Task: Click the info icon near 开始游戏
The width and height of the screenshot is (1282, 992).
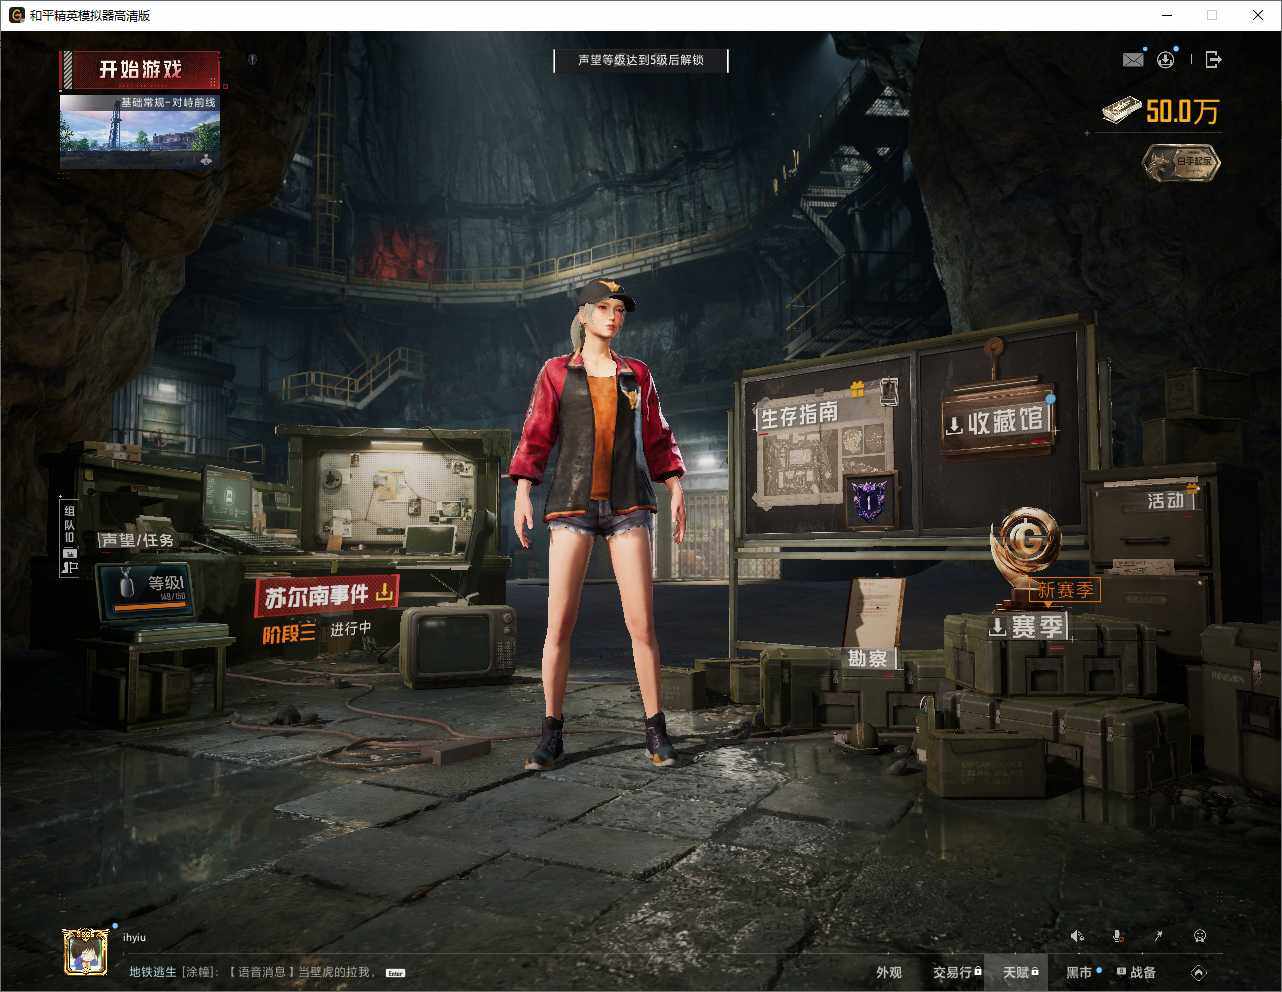Action: tap(253, 60)
